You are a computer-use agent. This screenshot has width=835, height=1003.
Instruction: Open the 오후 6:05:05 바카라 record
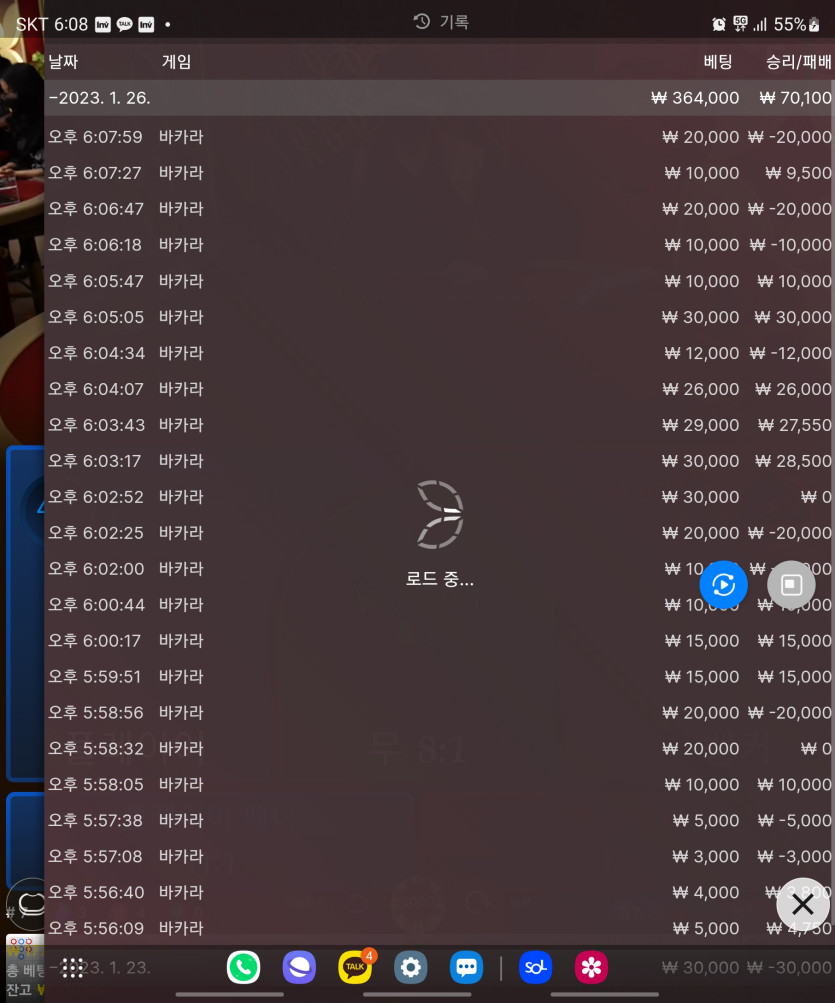[439, 317]
